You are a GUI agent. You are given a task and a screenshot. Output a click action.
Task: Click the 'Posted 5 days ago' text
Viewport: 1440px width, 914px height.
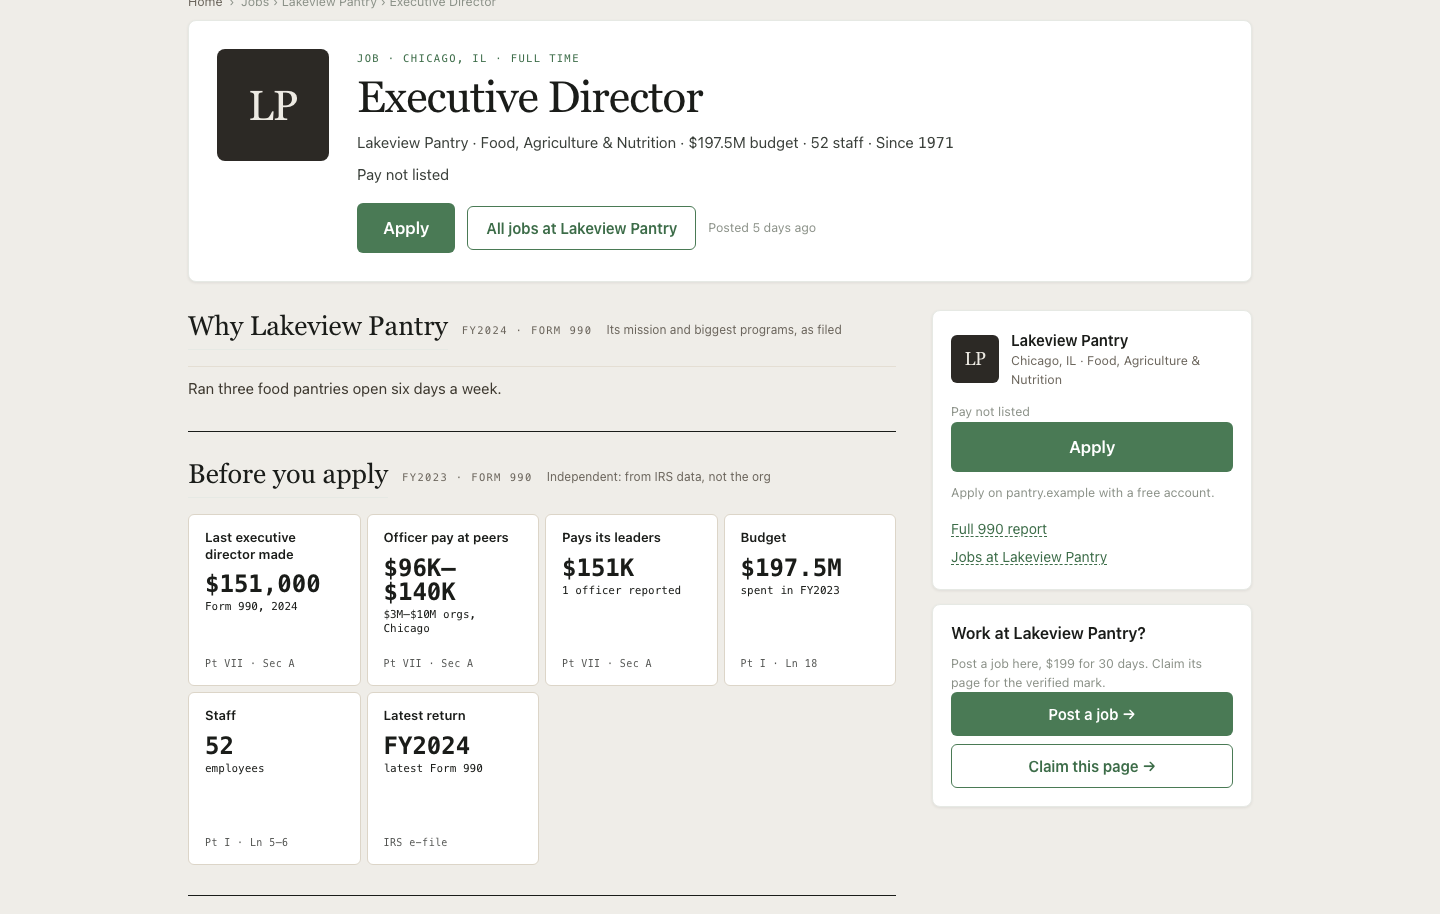[x=762, y=228]
